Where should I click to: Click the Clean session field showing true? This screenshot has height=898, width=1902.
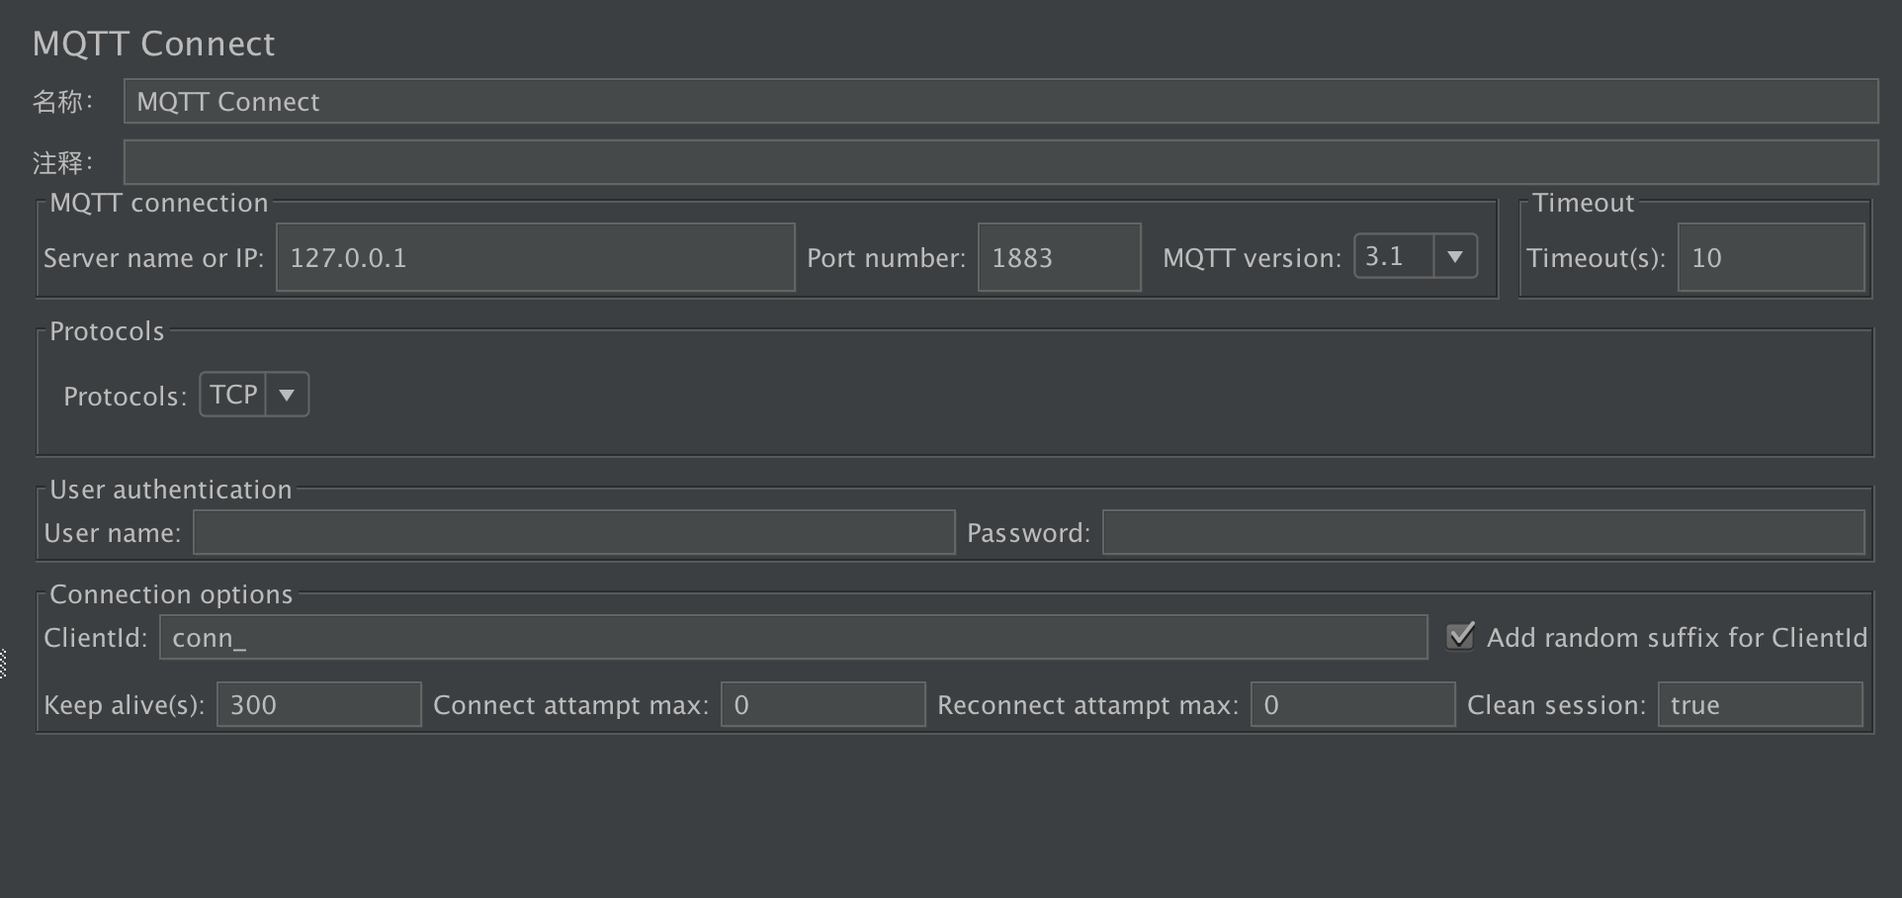(1759, 704)
